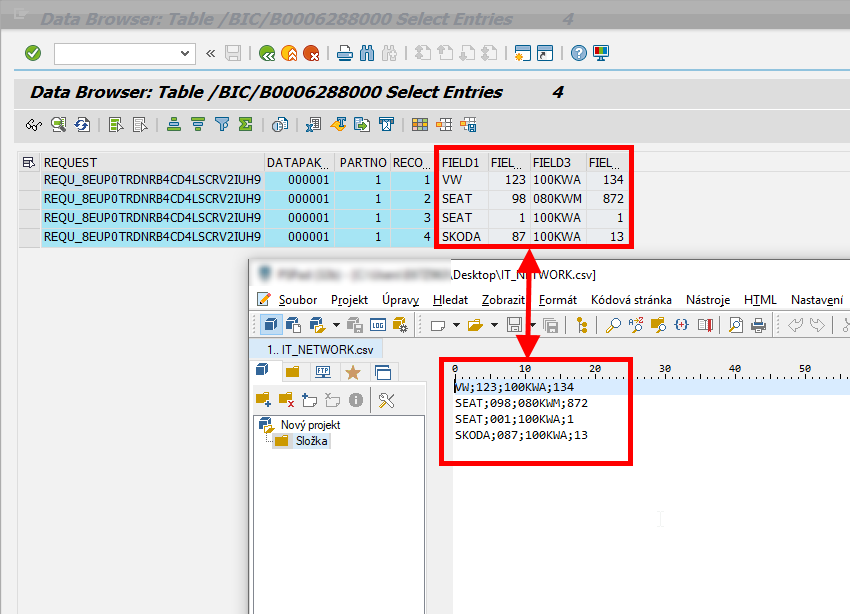
Task: Click the Total sigma icon
Action: click(245, 125)
